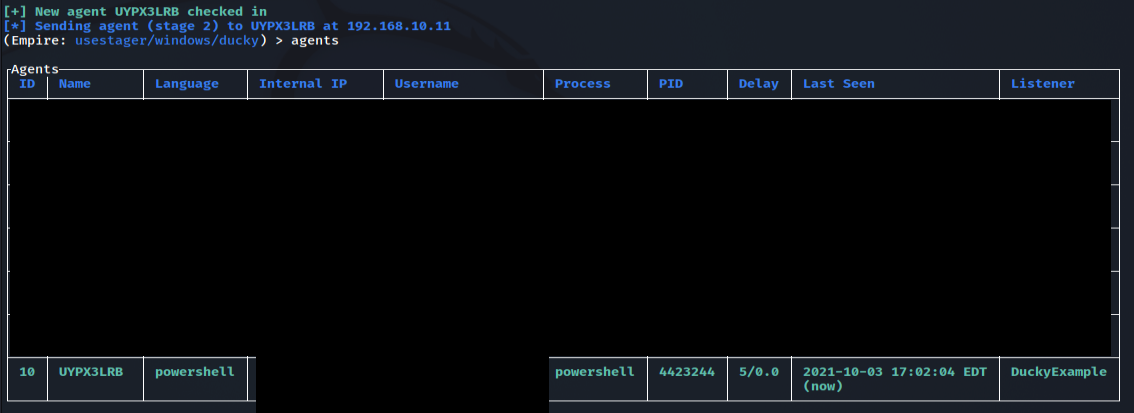Click agent ID 10 in the table row
Viewport: 1134px width, 413px height.
pyautogui.click(x=27, y=372)
